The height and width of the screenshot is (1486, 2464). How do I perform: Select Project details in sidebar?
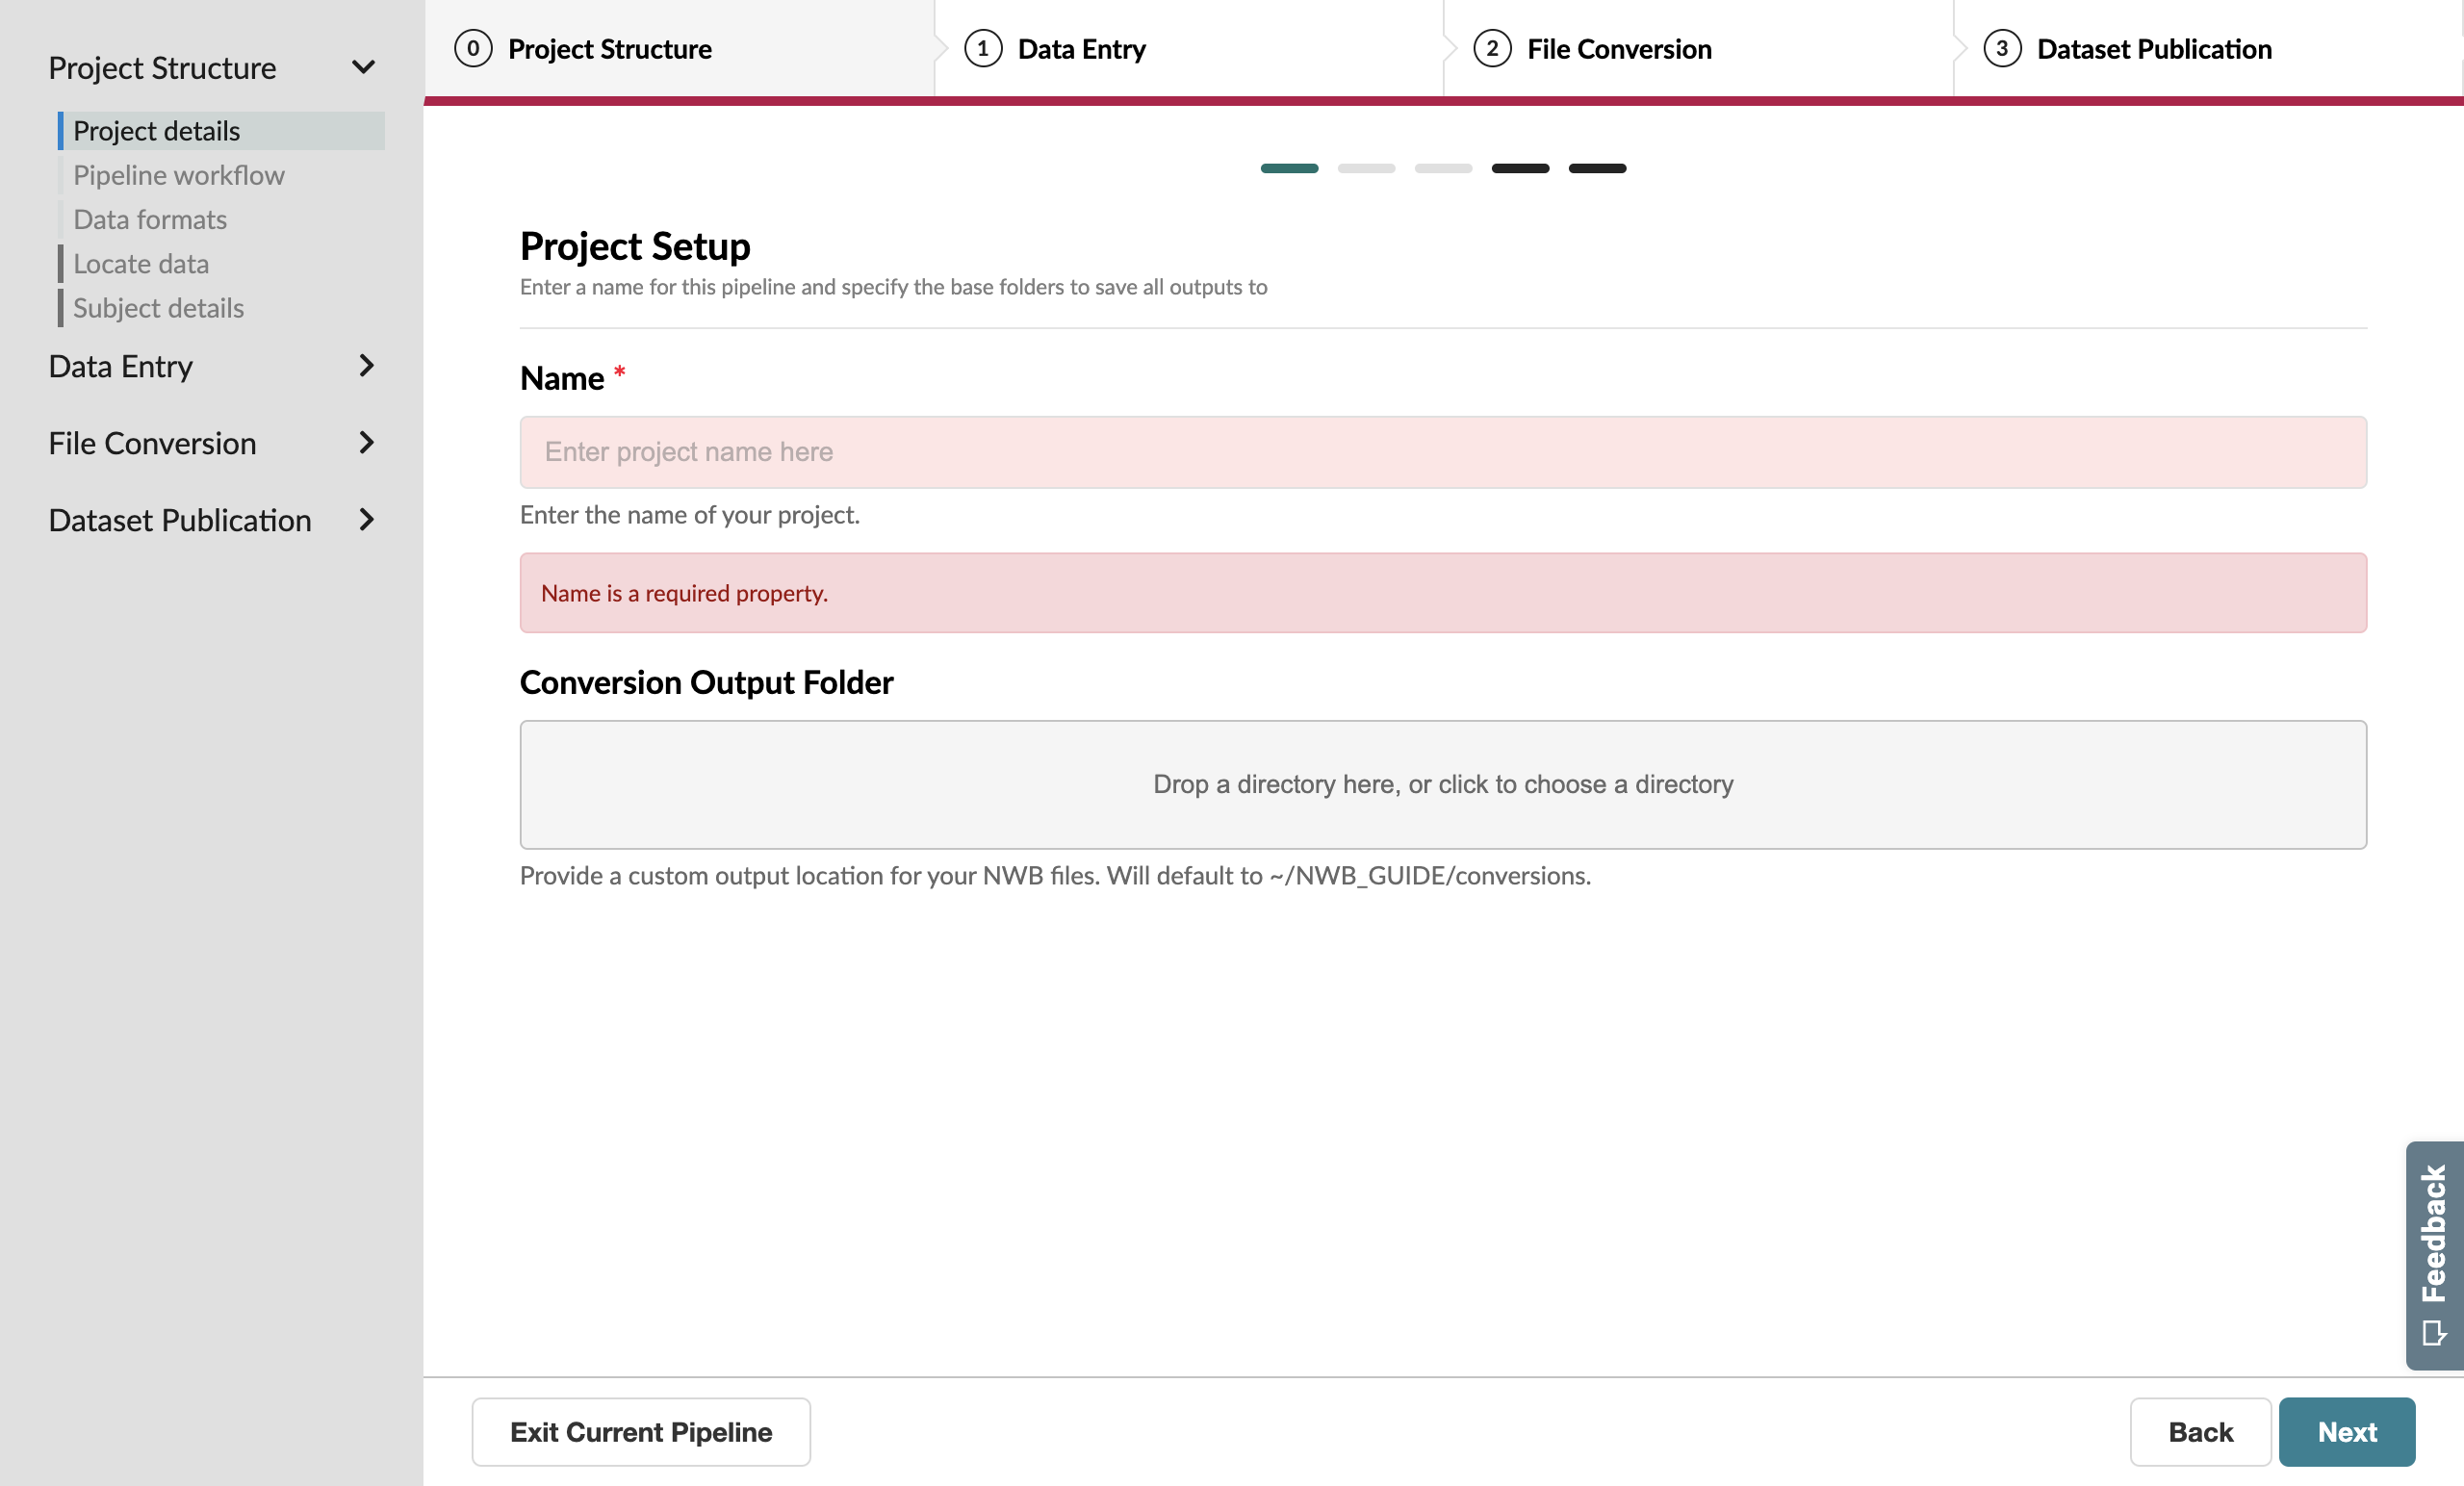tap(221, 131)
